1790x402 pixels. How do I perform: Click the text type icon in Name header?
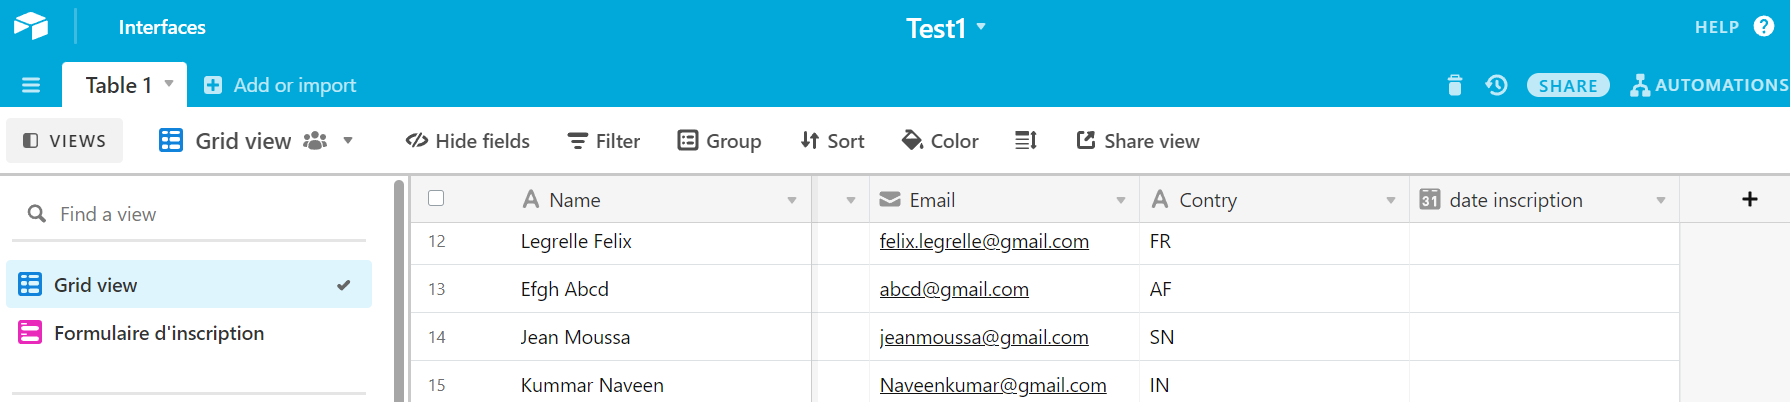point(531,200)
